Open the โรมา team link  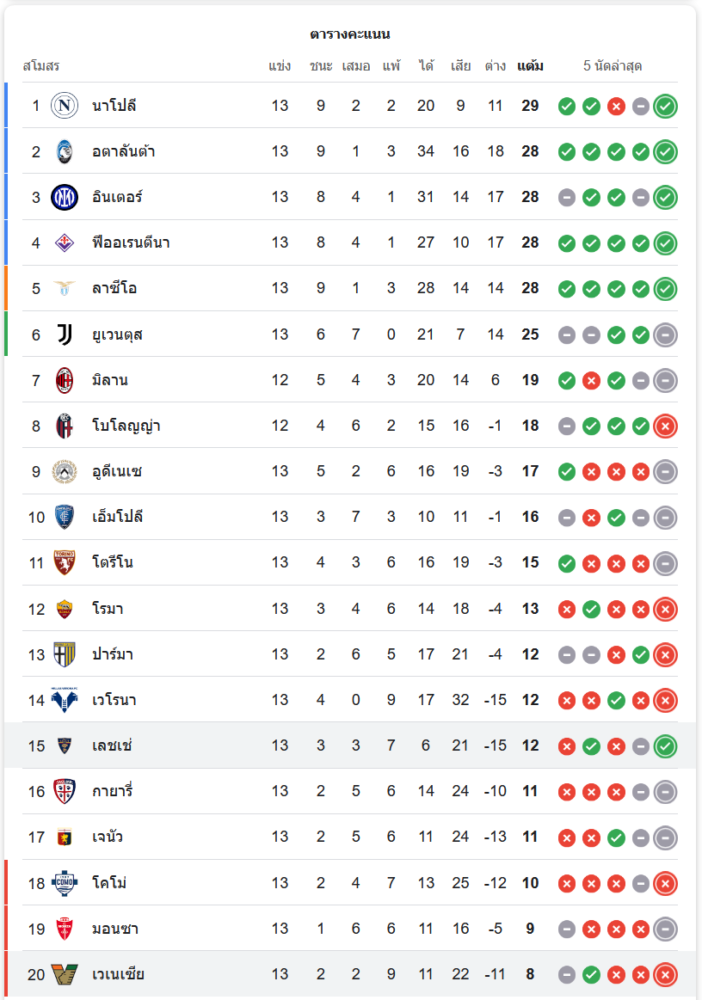pos(107,609)
